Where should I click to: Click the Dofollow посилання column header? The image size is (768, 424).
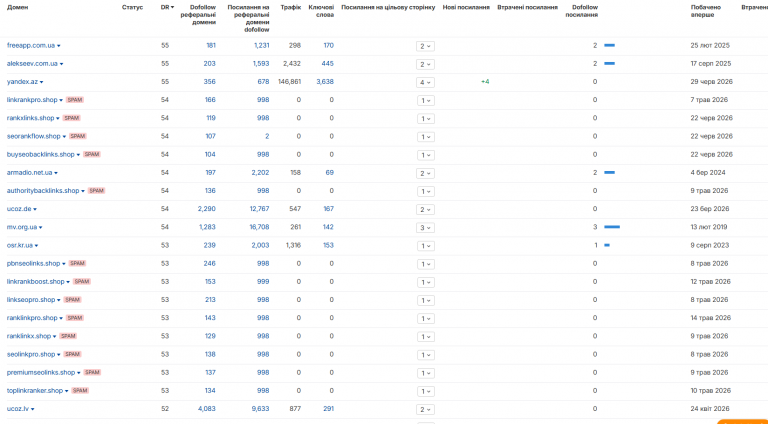[x=581, y=11]
